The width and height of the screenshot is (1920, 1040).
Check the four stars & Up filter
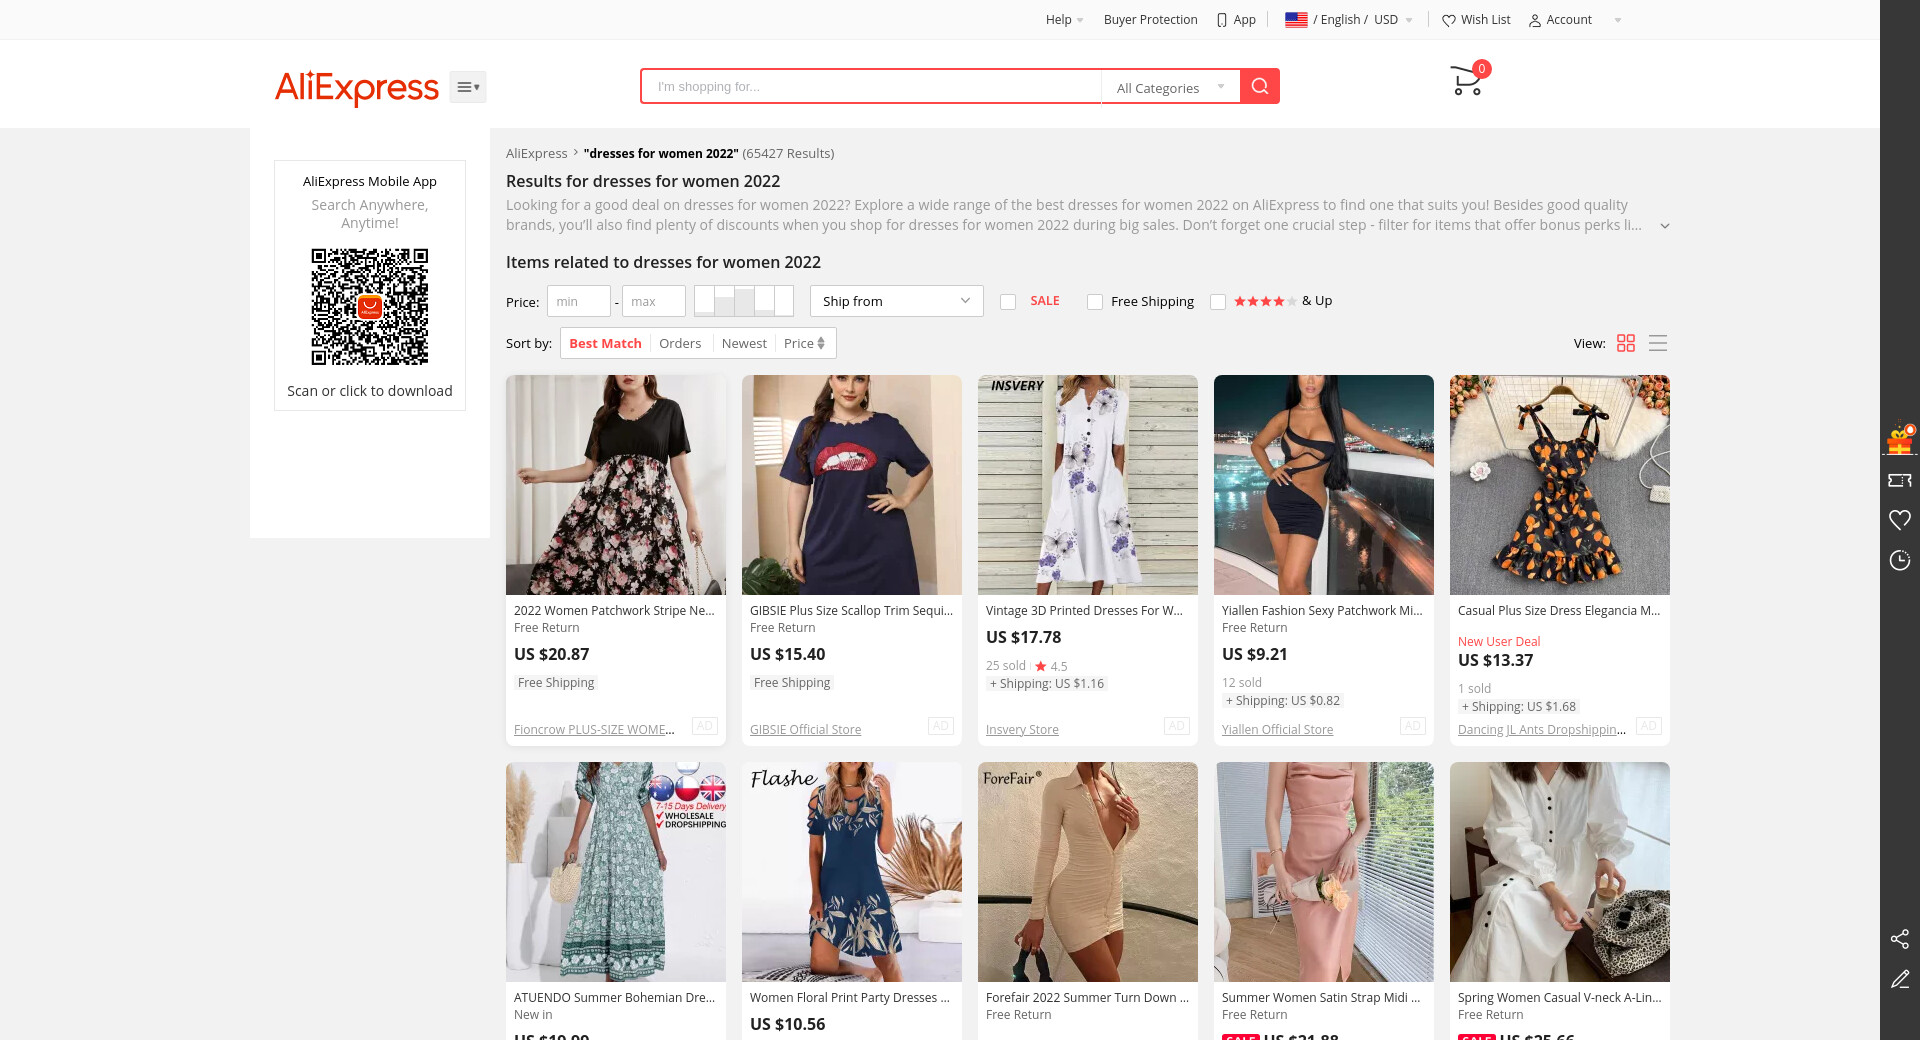pos(1218,302)
